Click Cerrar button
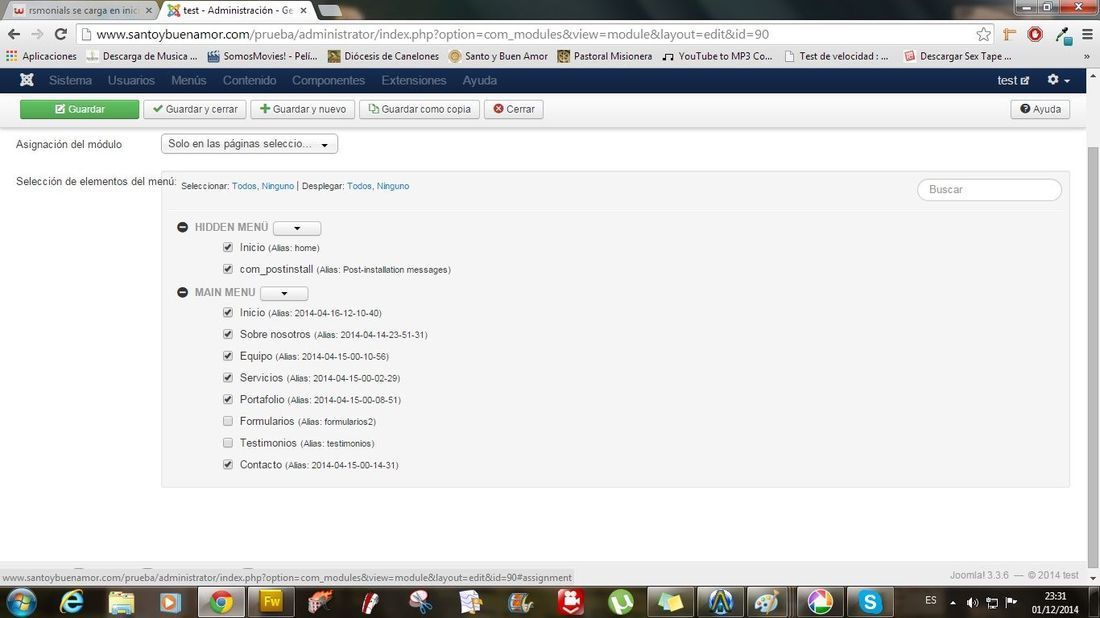1100x618 pixels. [x=514, y=109]
